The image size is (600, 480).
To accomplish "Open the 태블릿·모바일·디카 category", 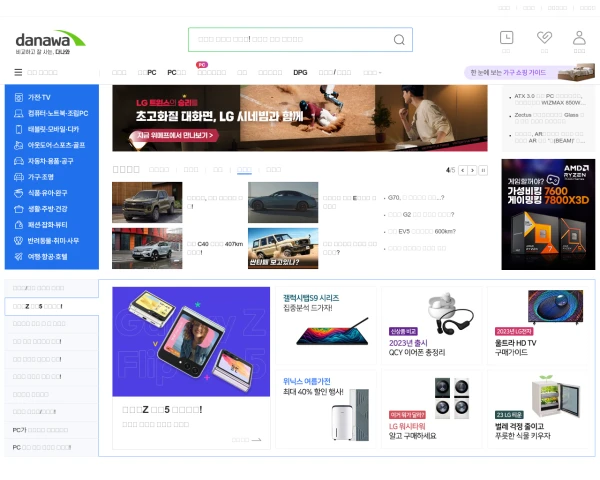I will coord(52,129).
